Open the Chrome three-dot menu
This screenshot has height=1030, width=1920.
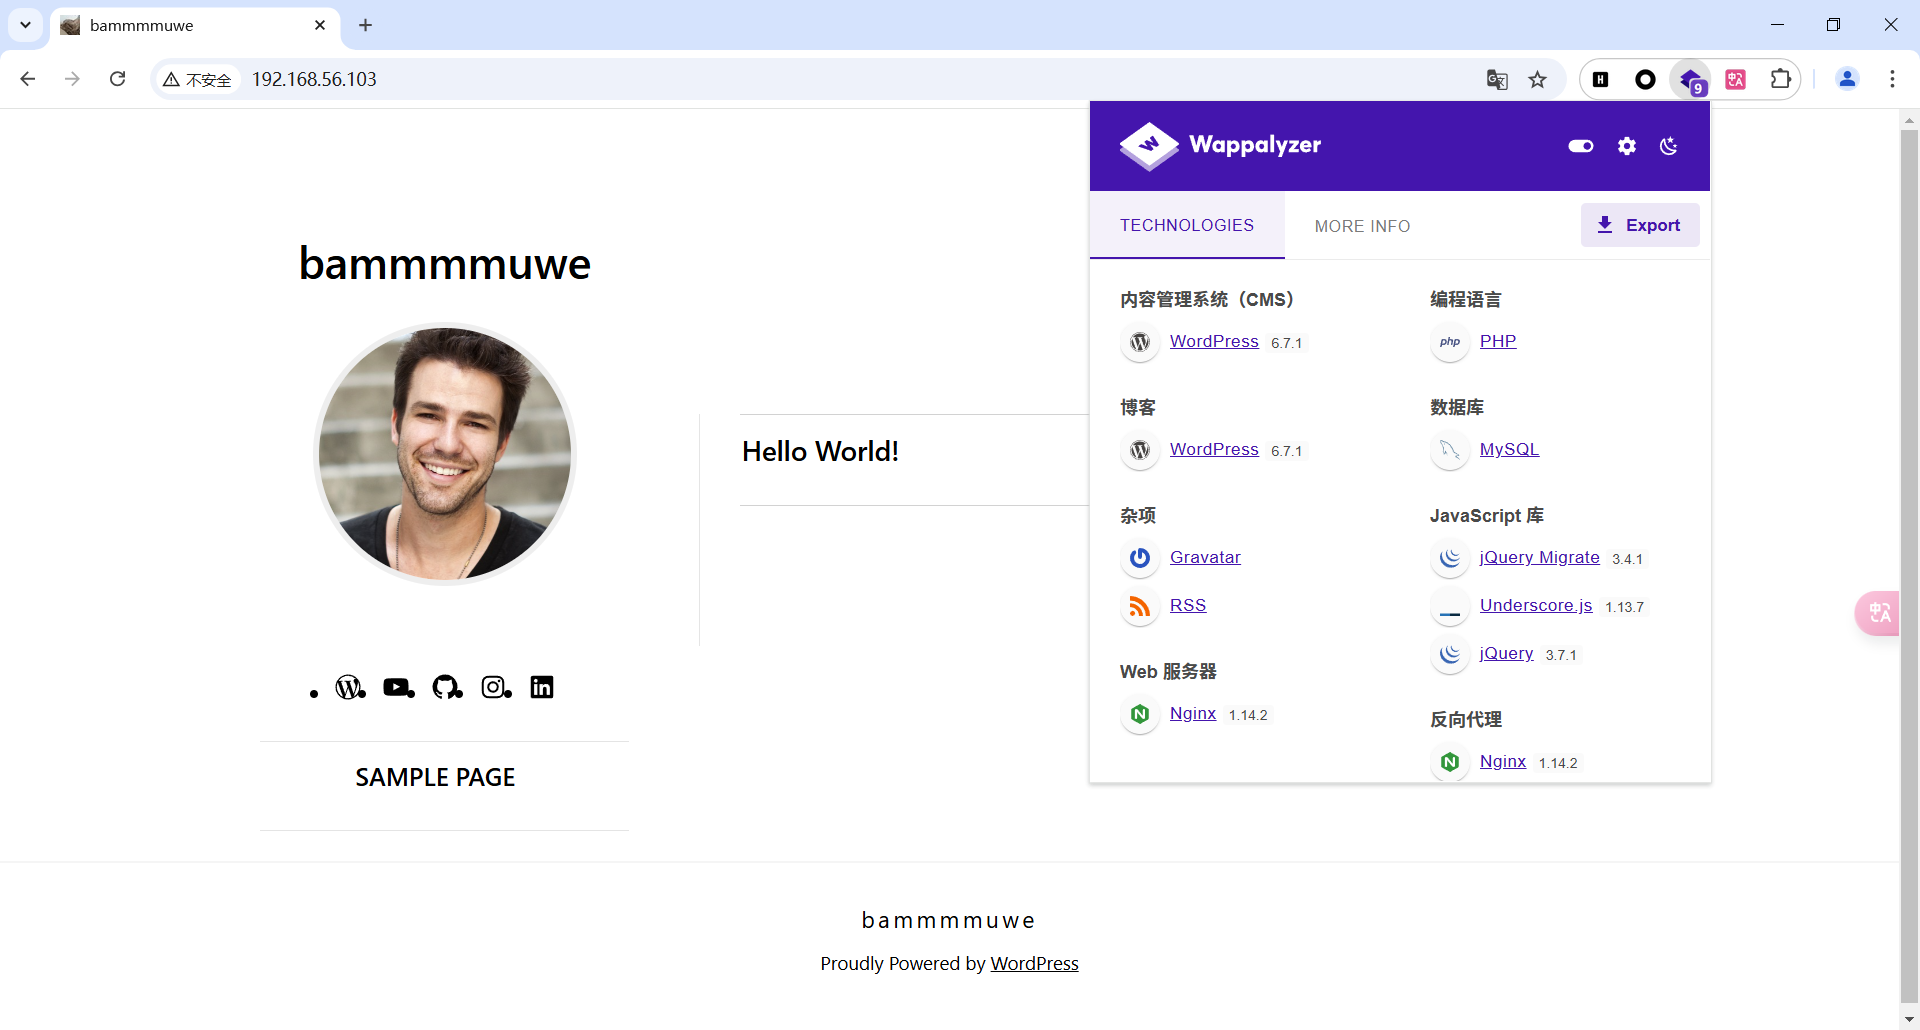pyautogui.click(x=1892, y=79)
